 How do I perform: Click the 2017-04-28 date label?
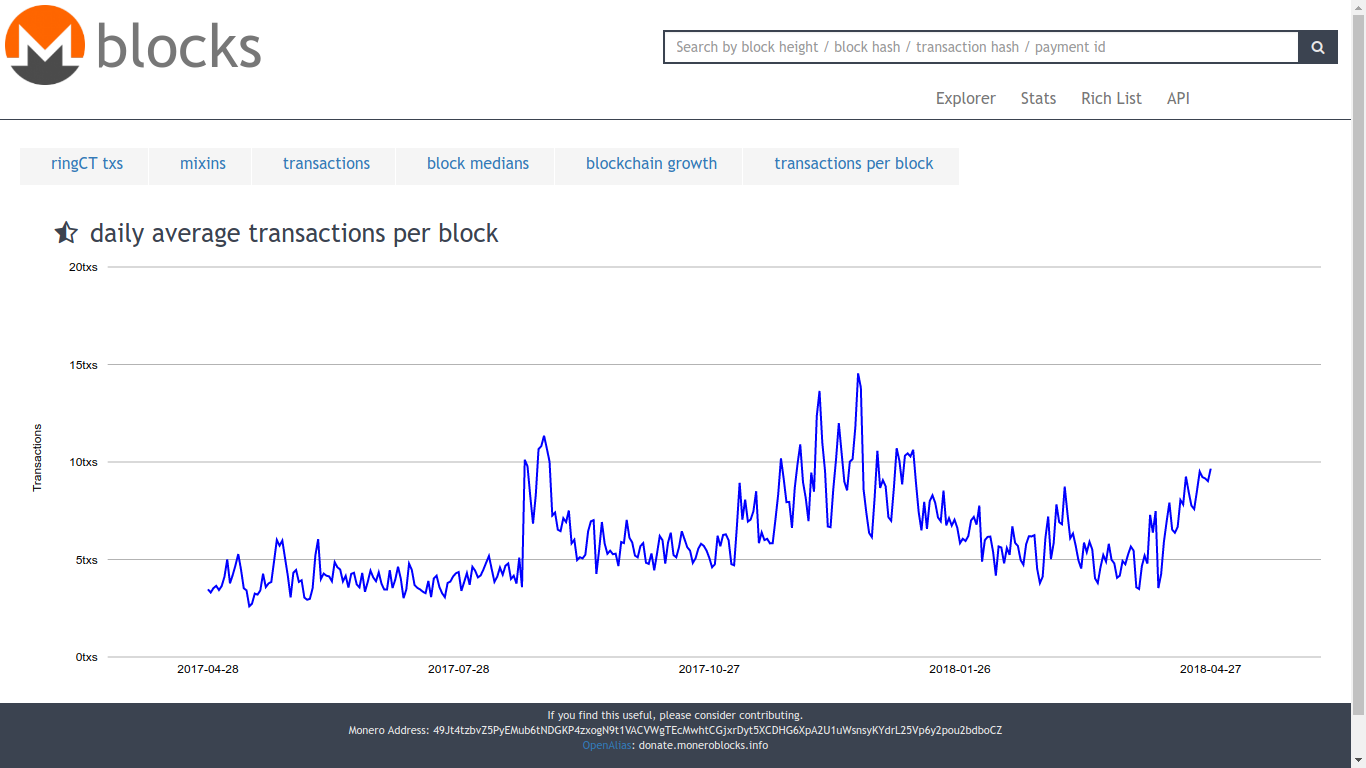208,669
